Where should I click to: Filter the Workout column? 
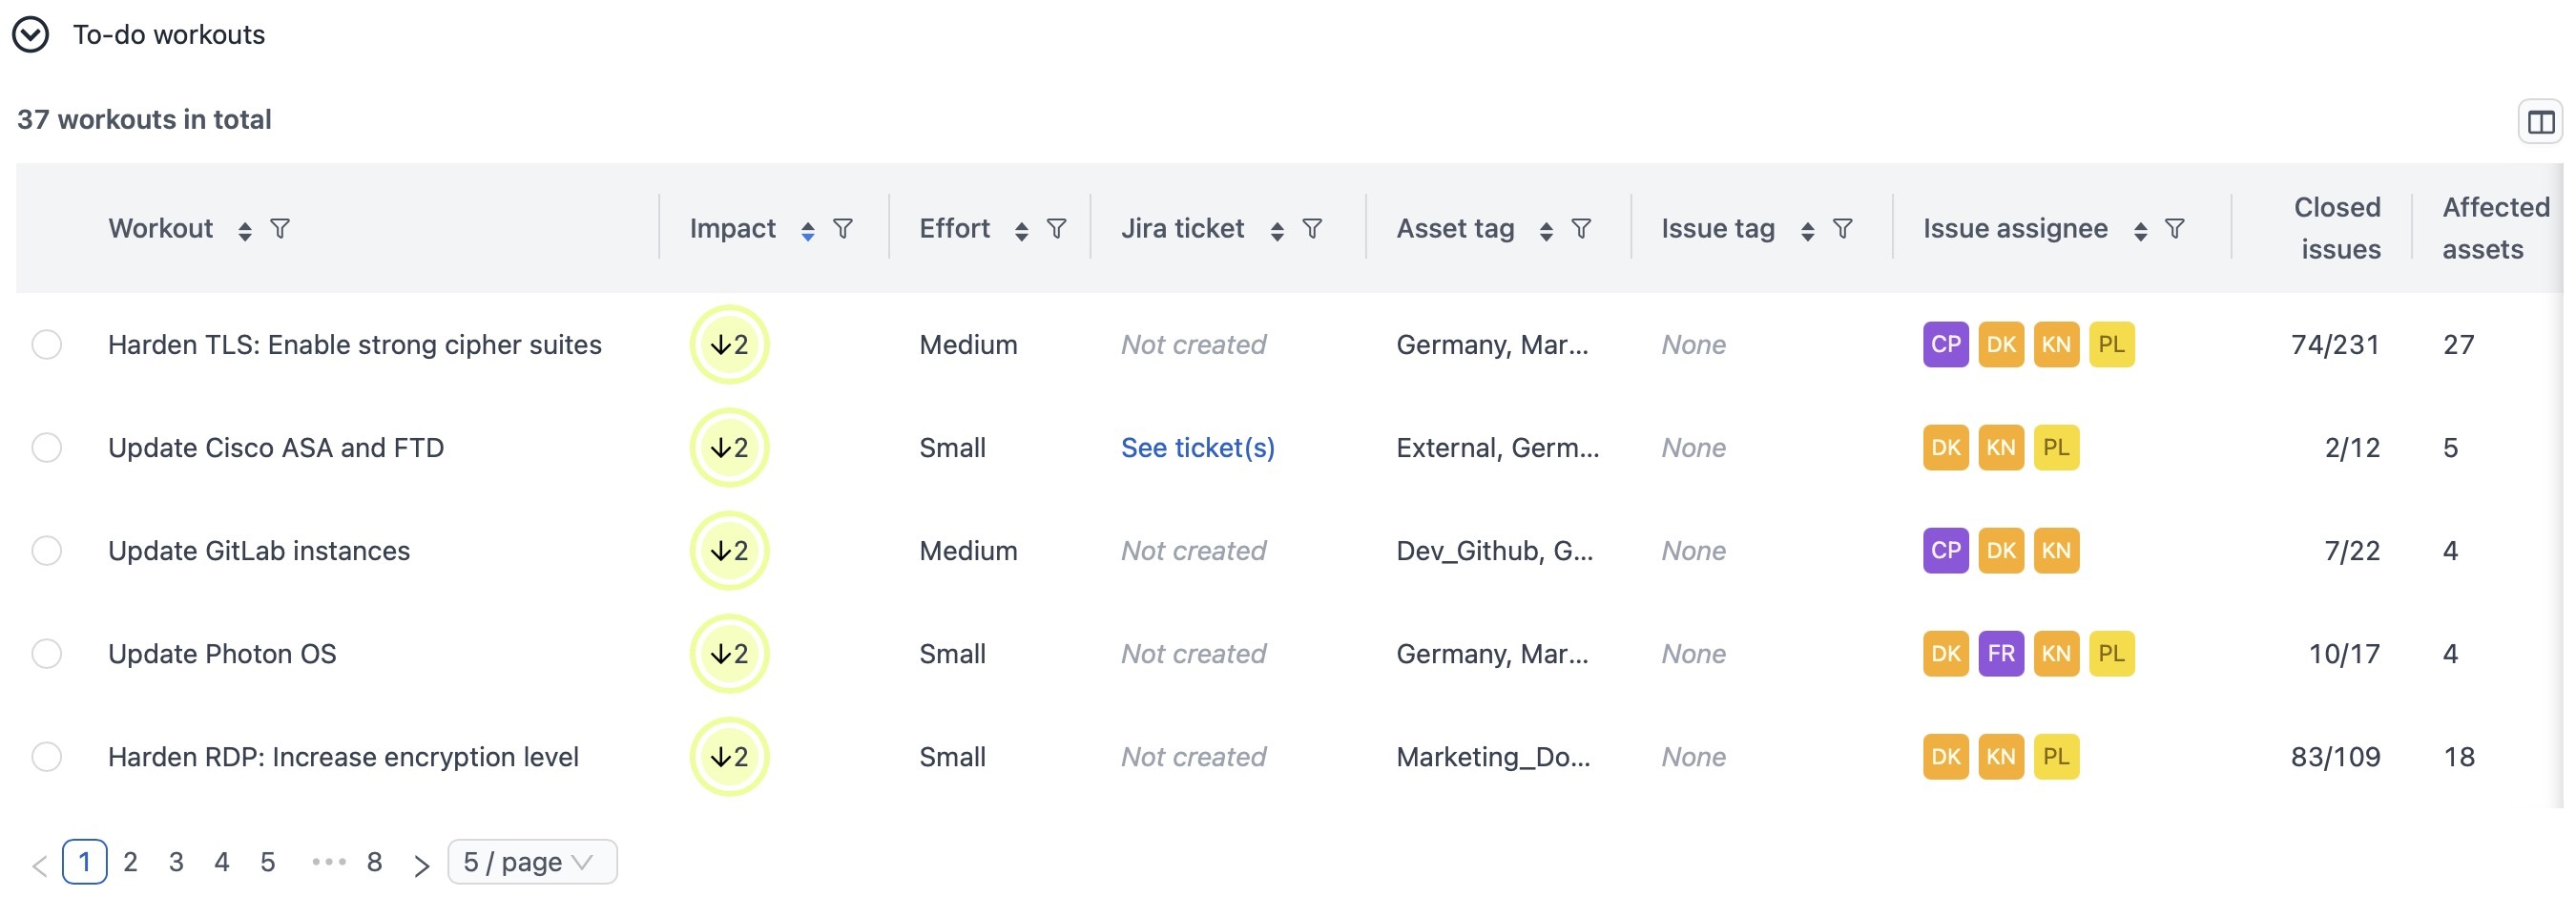(281, 229)
